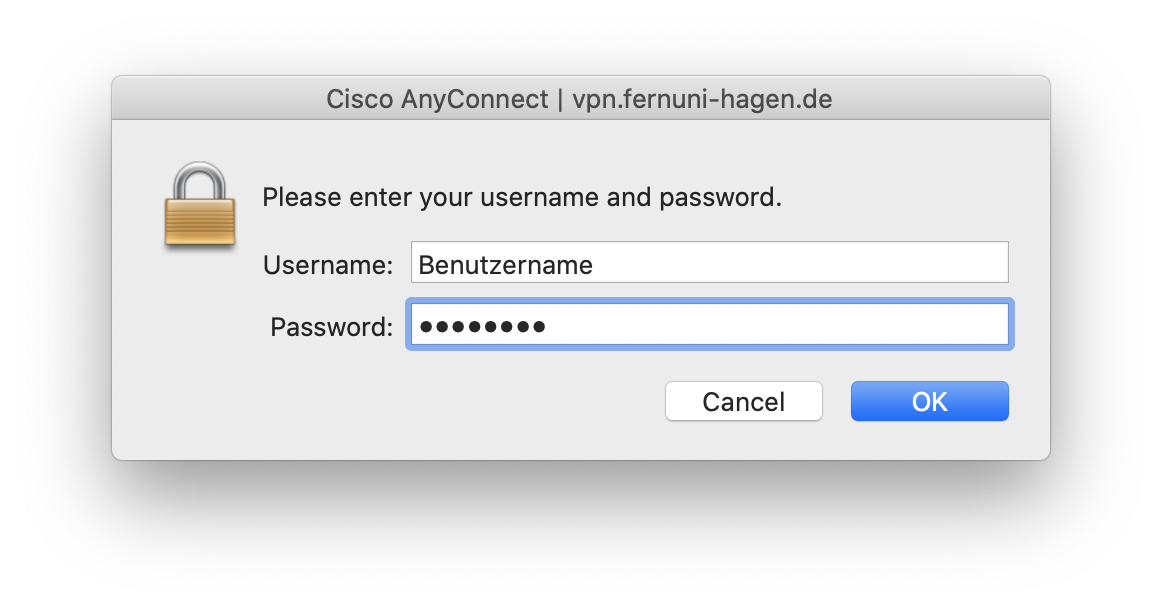The width and height of the screenshot is (1162, 608).
Task: Click empty space in the password field
Action: coord(780,325)
